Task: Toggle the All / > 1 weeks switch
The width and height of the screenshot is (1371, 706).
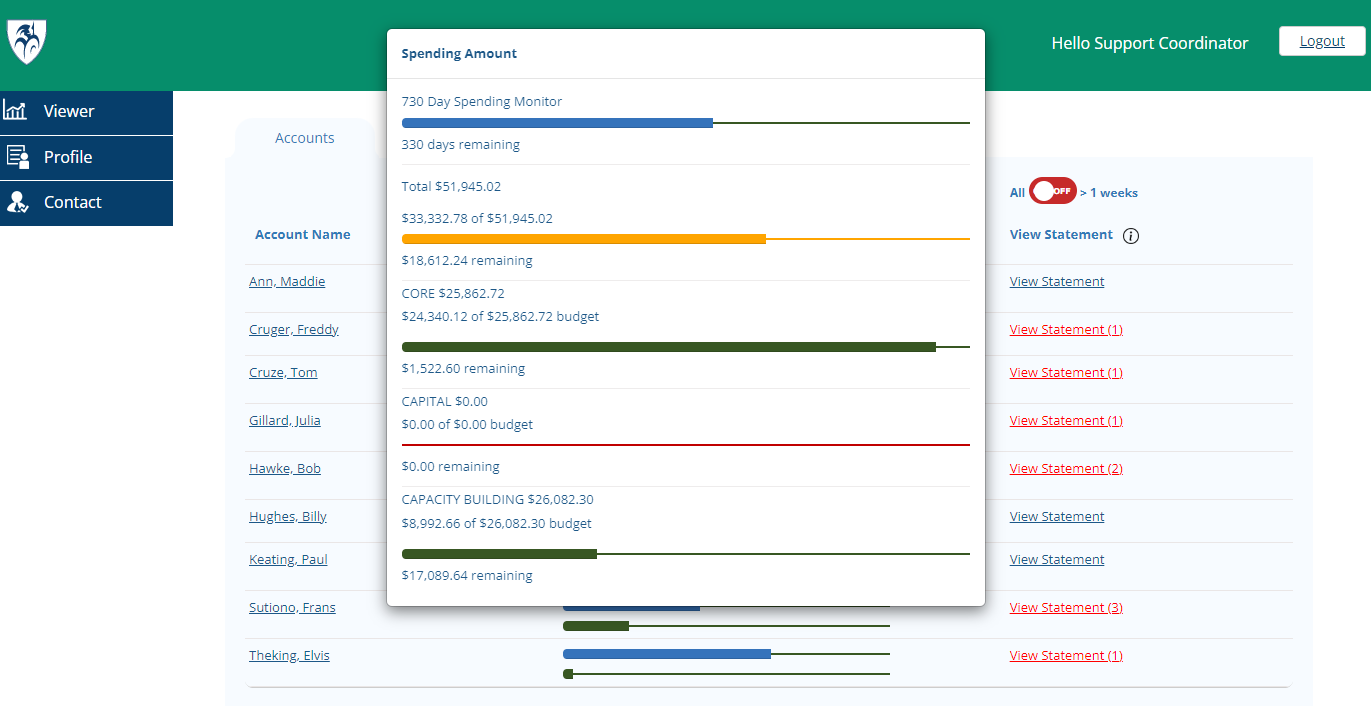Action: coord(1053,192)
